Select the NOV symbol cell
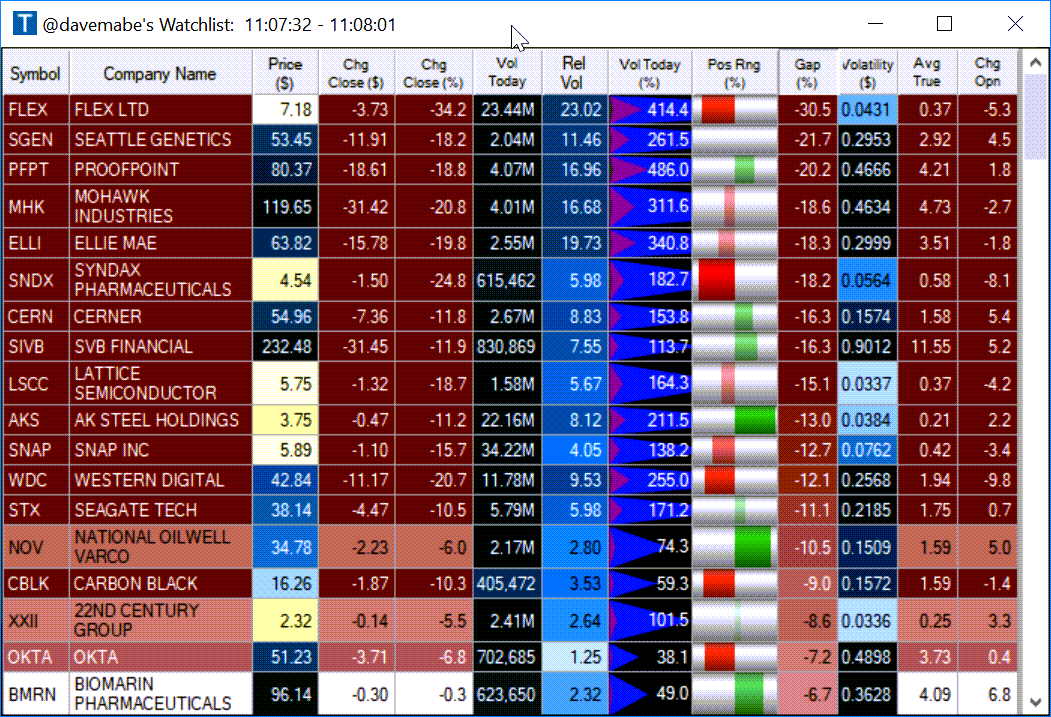Viewport: 1051px width, 717px height. tap(36, 547)
